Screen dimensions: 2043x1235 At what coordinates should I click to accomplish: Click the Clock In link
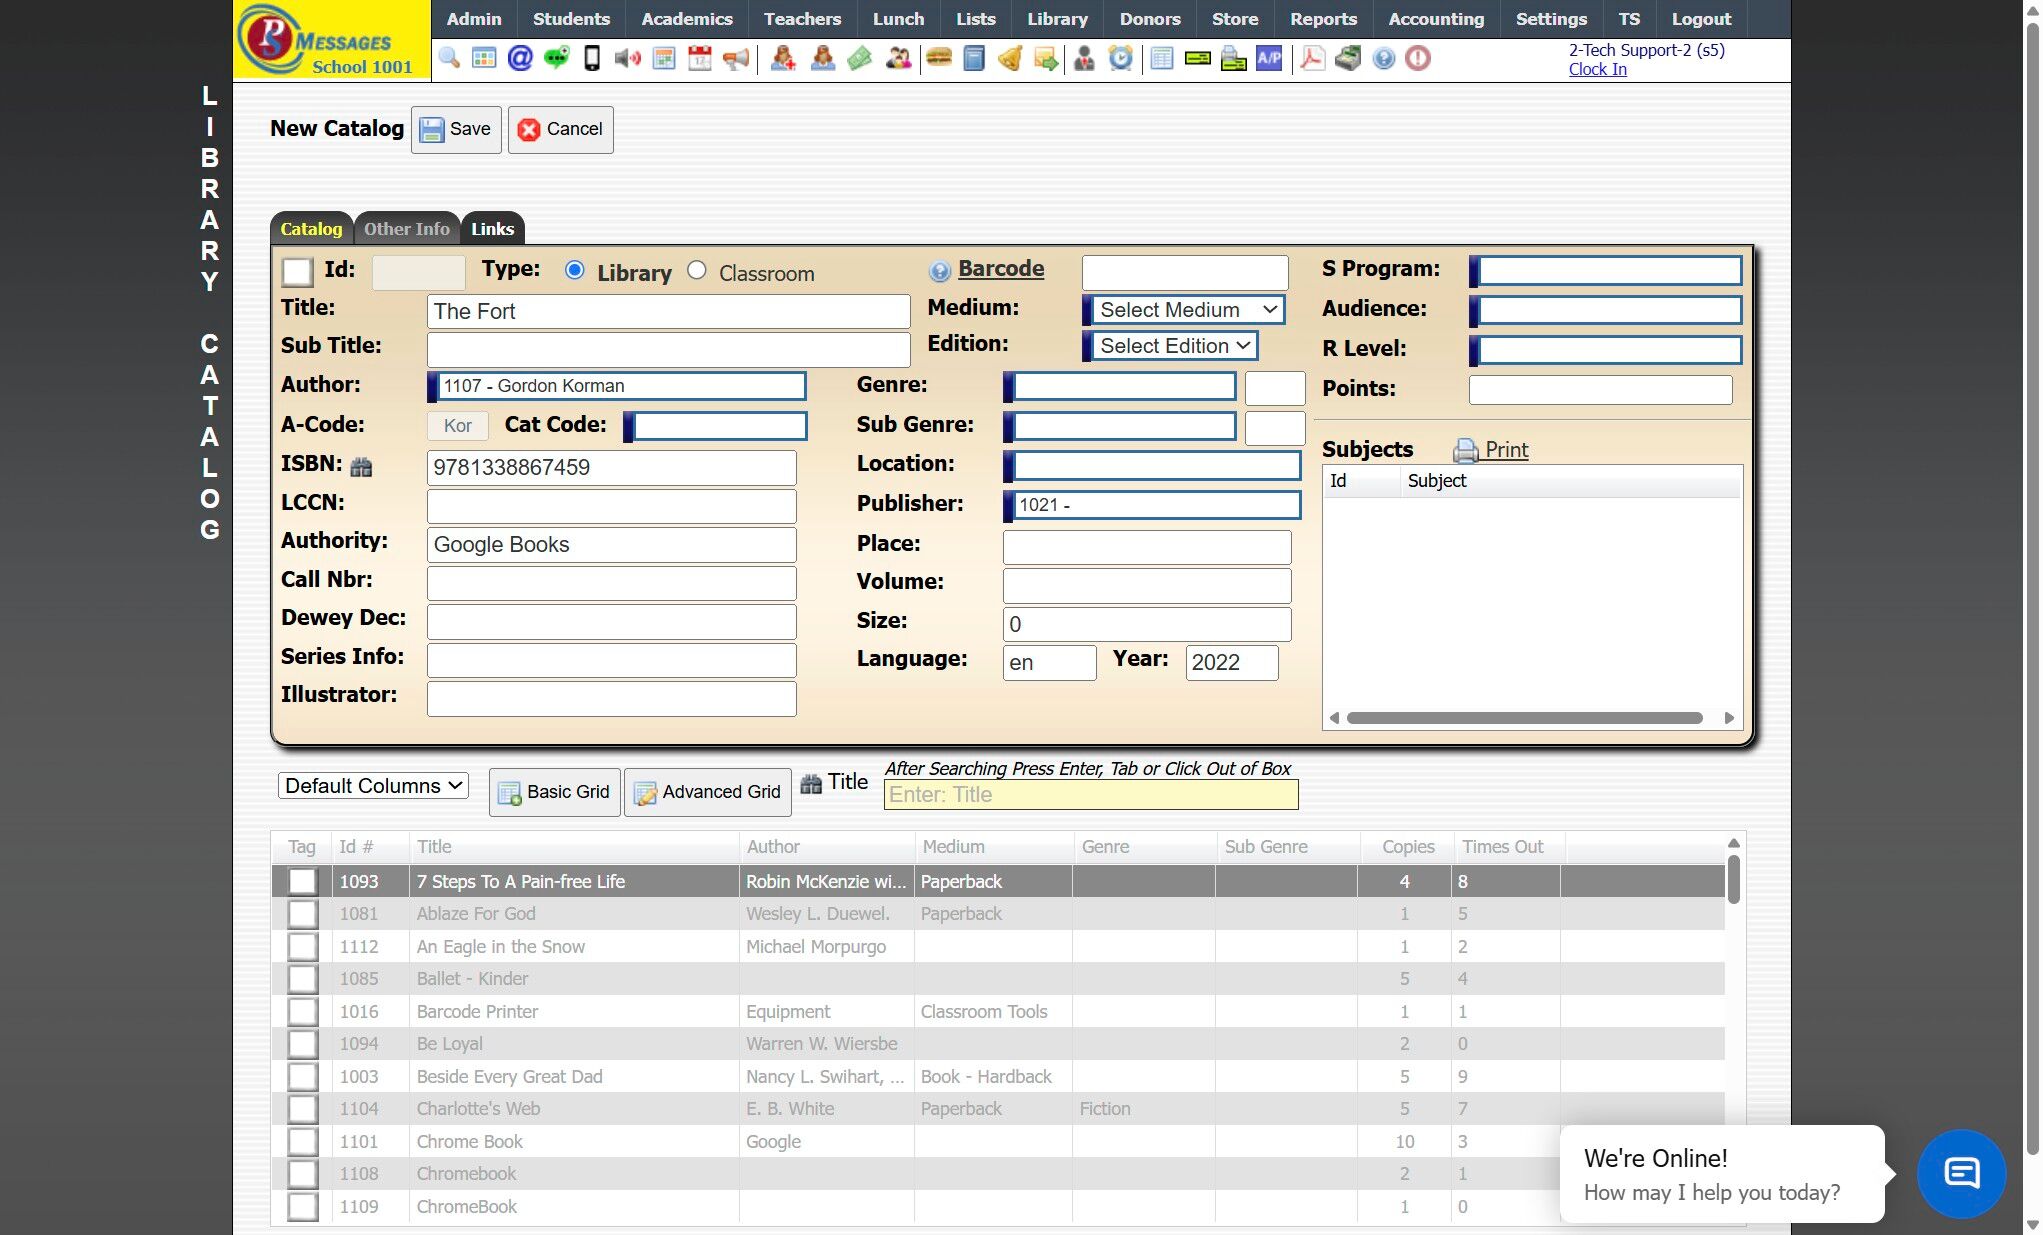[1597, 69]
